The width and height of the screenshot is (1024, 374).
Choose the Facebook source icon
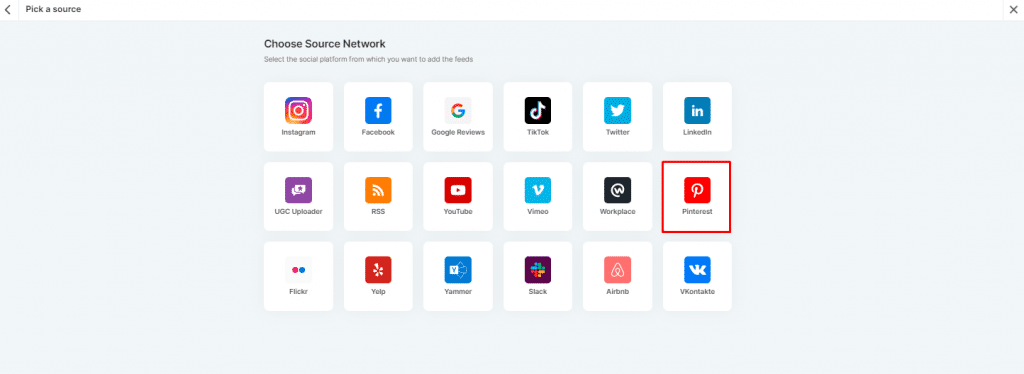pyautogui.click(x=378, y=110)
